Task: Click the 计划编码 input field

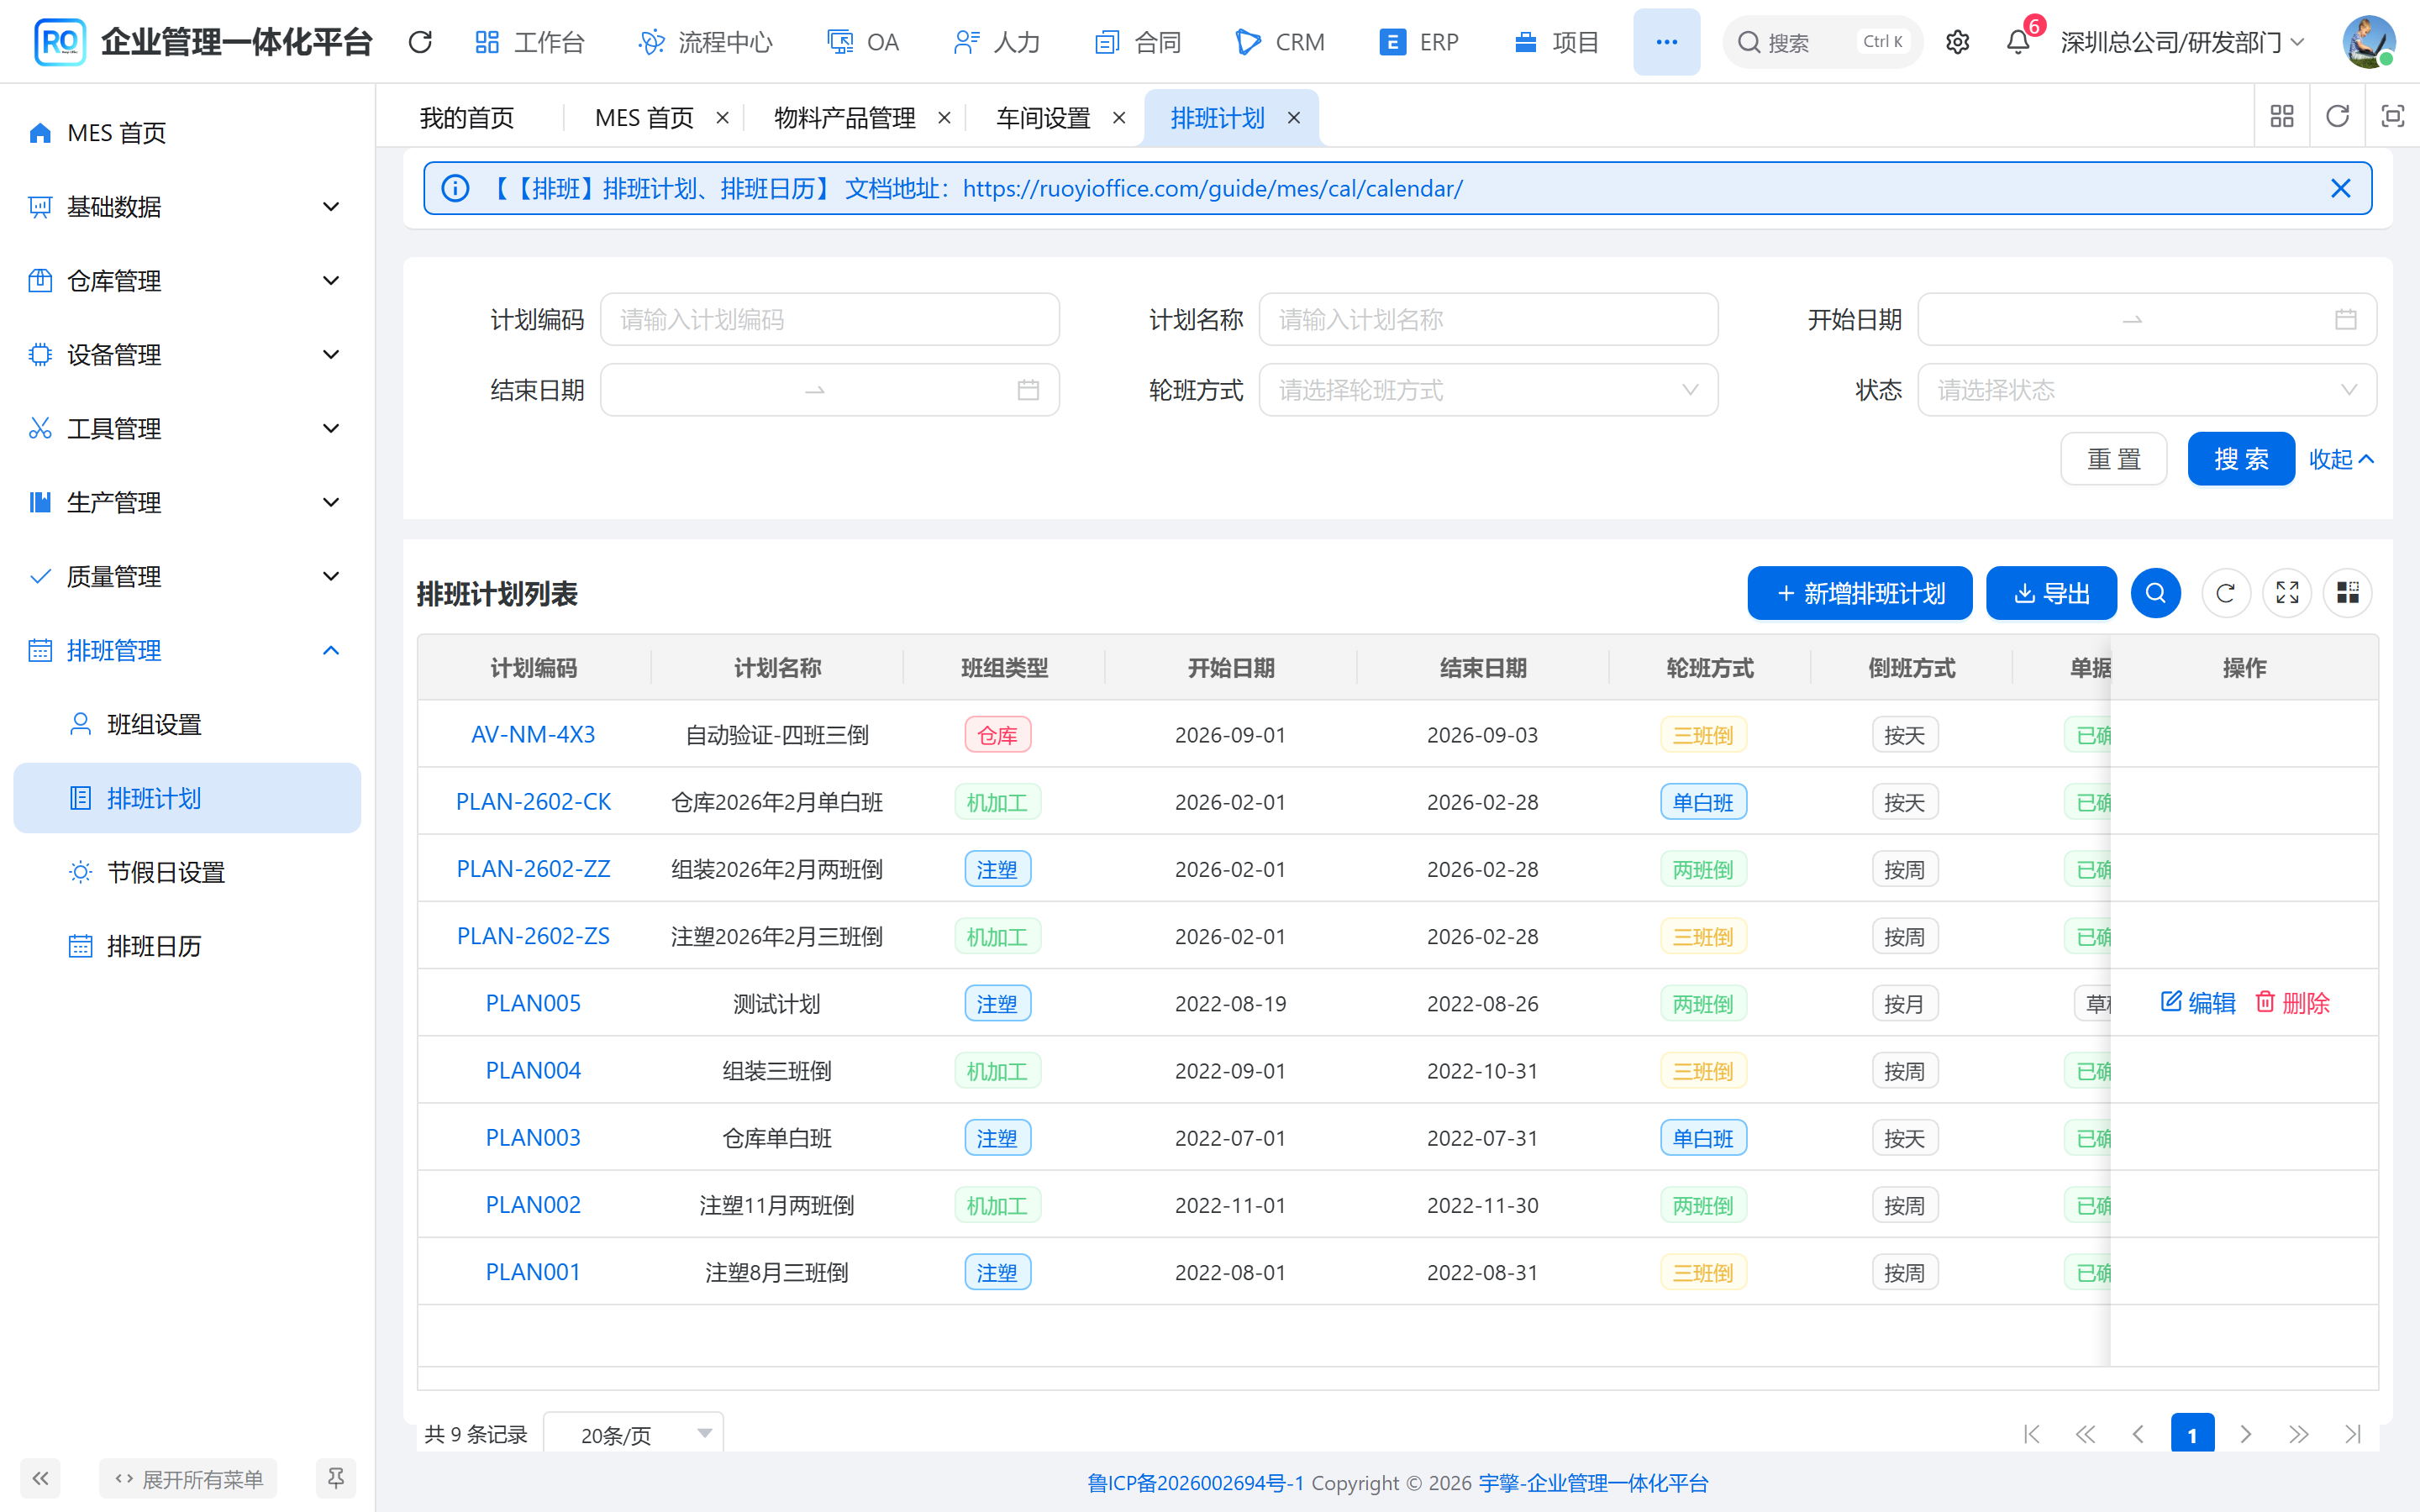Action: [829, 320]
